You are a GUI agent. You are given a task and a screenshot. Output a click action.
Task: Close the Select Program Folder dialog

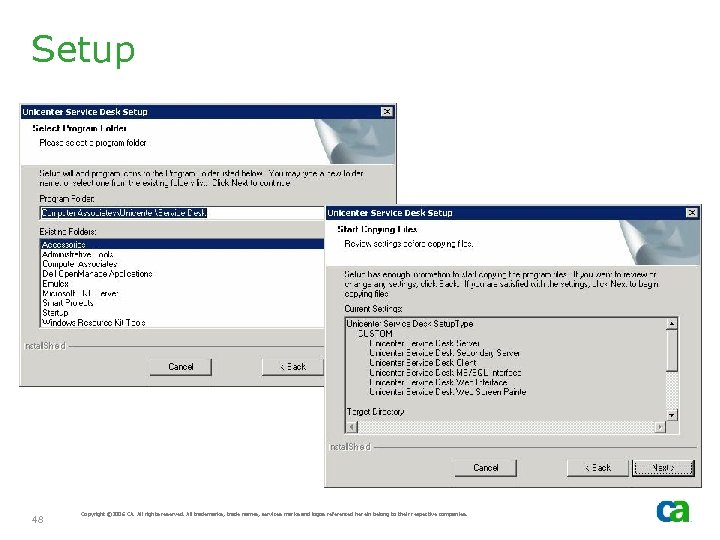point(387,112)
